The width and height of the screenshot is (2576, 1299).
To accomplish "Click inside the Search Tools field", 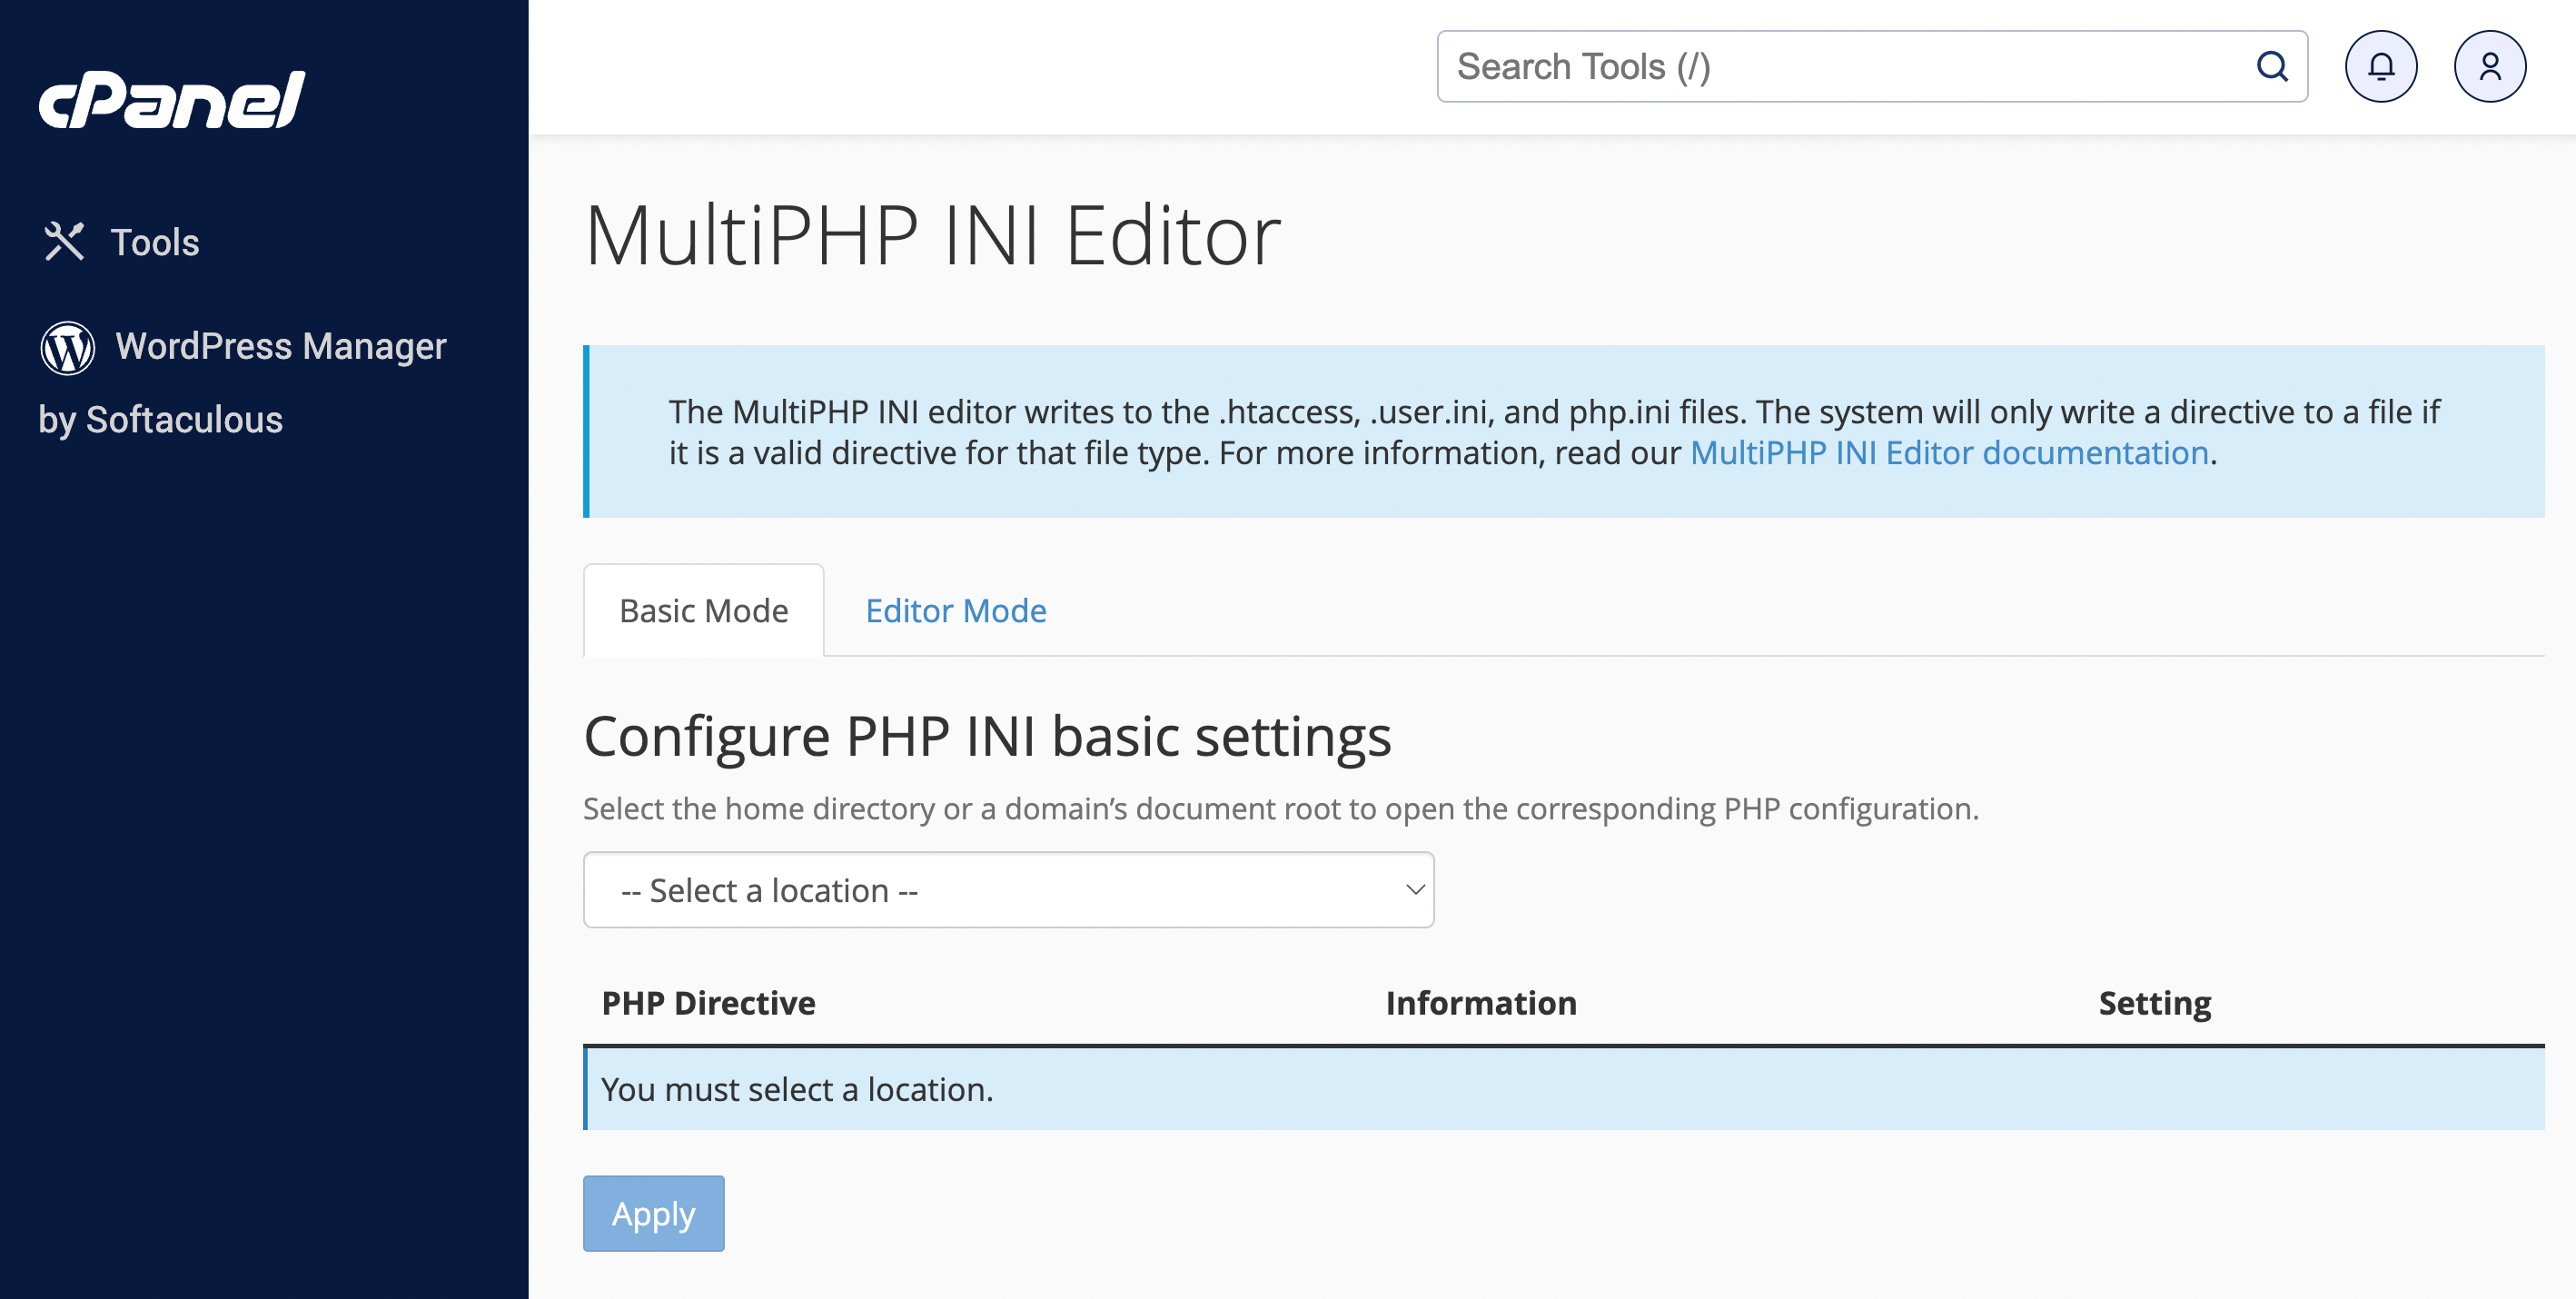I will coord(1800,66).
